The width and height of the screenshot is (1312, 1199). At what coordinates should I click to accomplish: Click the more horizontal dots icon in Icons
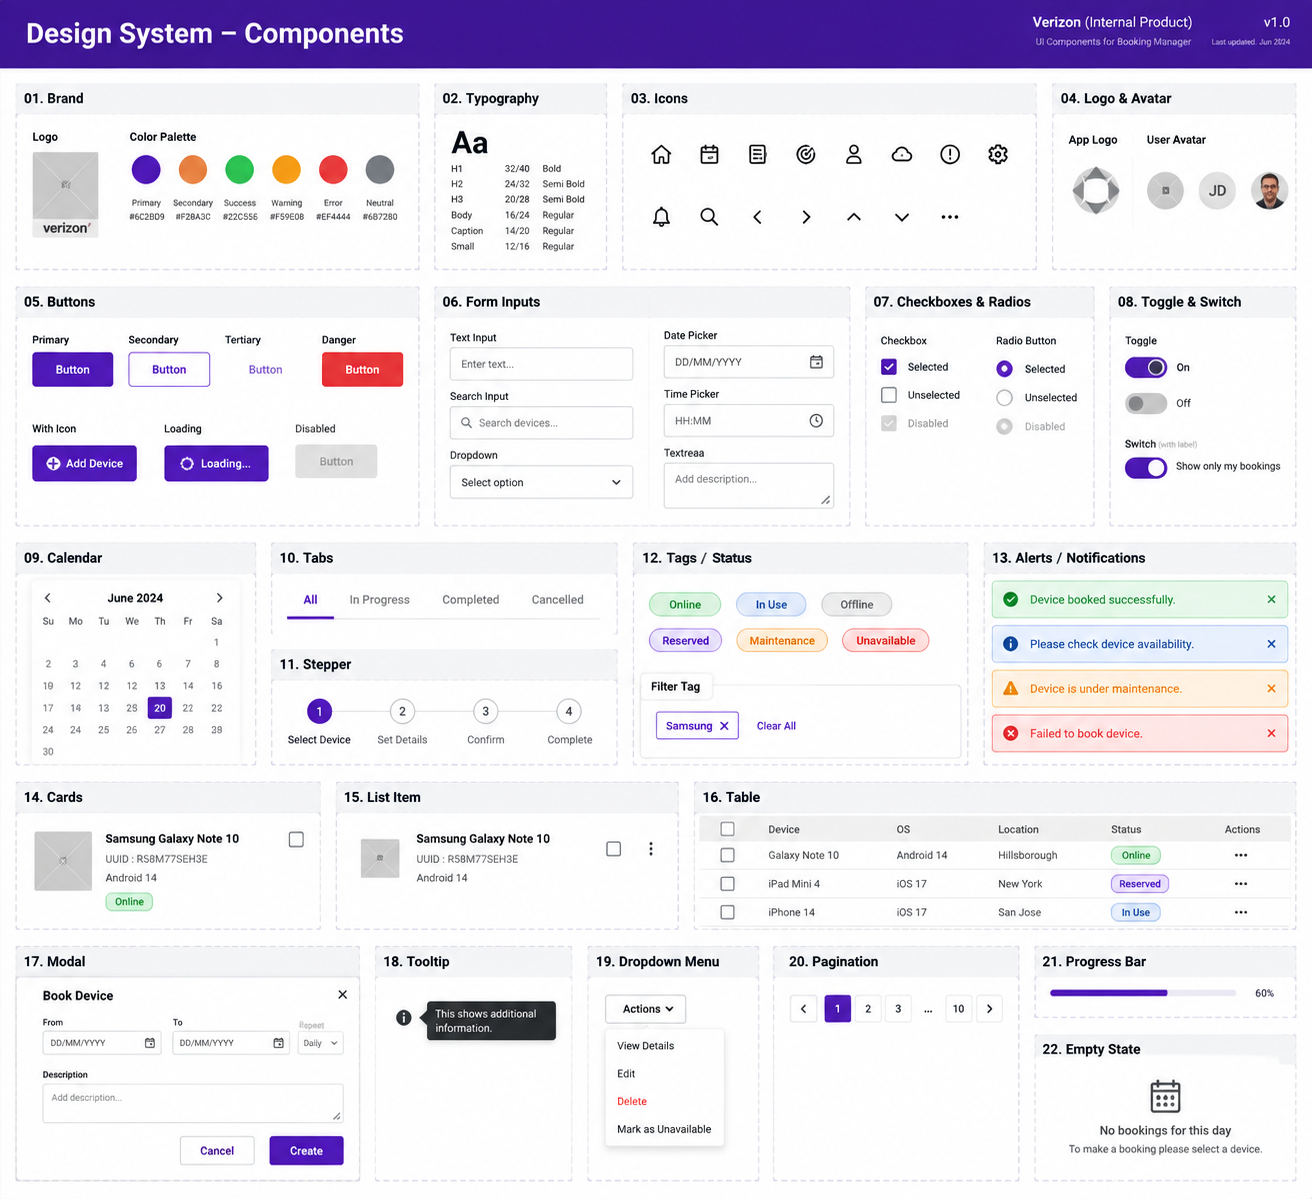(950, 217)
